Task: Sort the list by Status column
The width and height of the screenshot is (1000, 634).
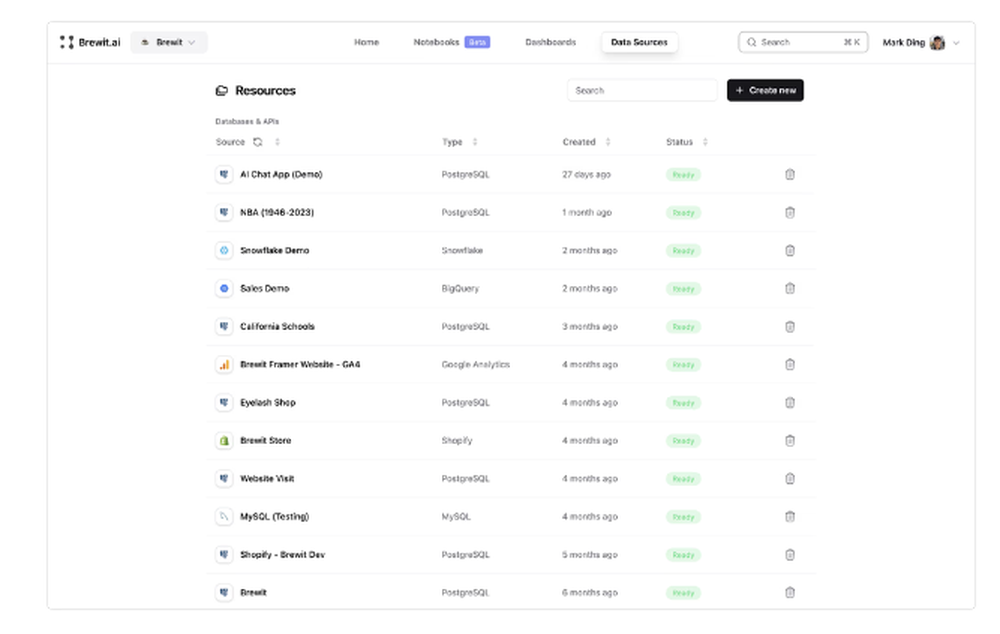Action: tap(705, 142)
